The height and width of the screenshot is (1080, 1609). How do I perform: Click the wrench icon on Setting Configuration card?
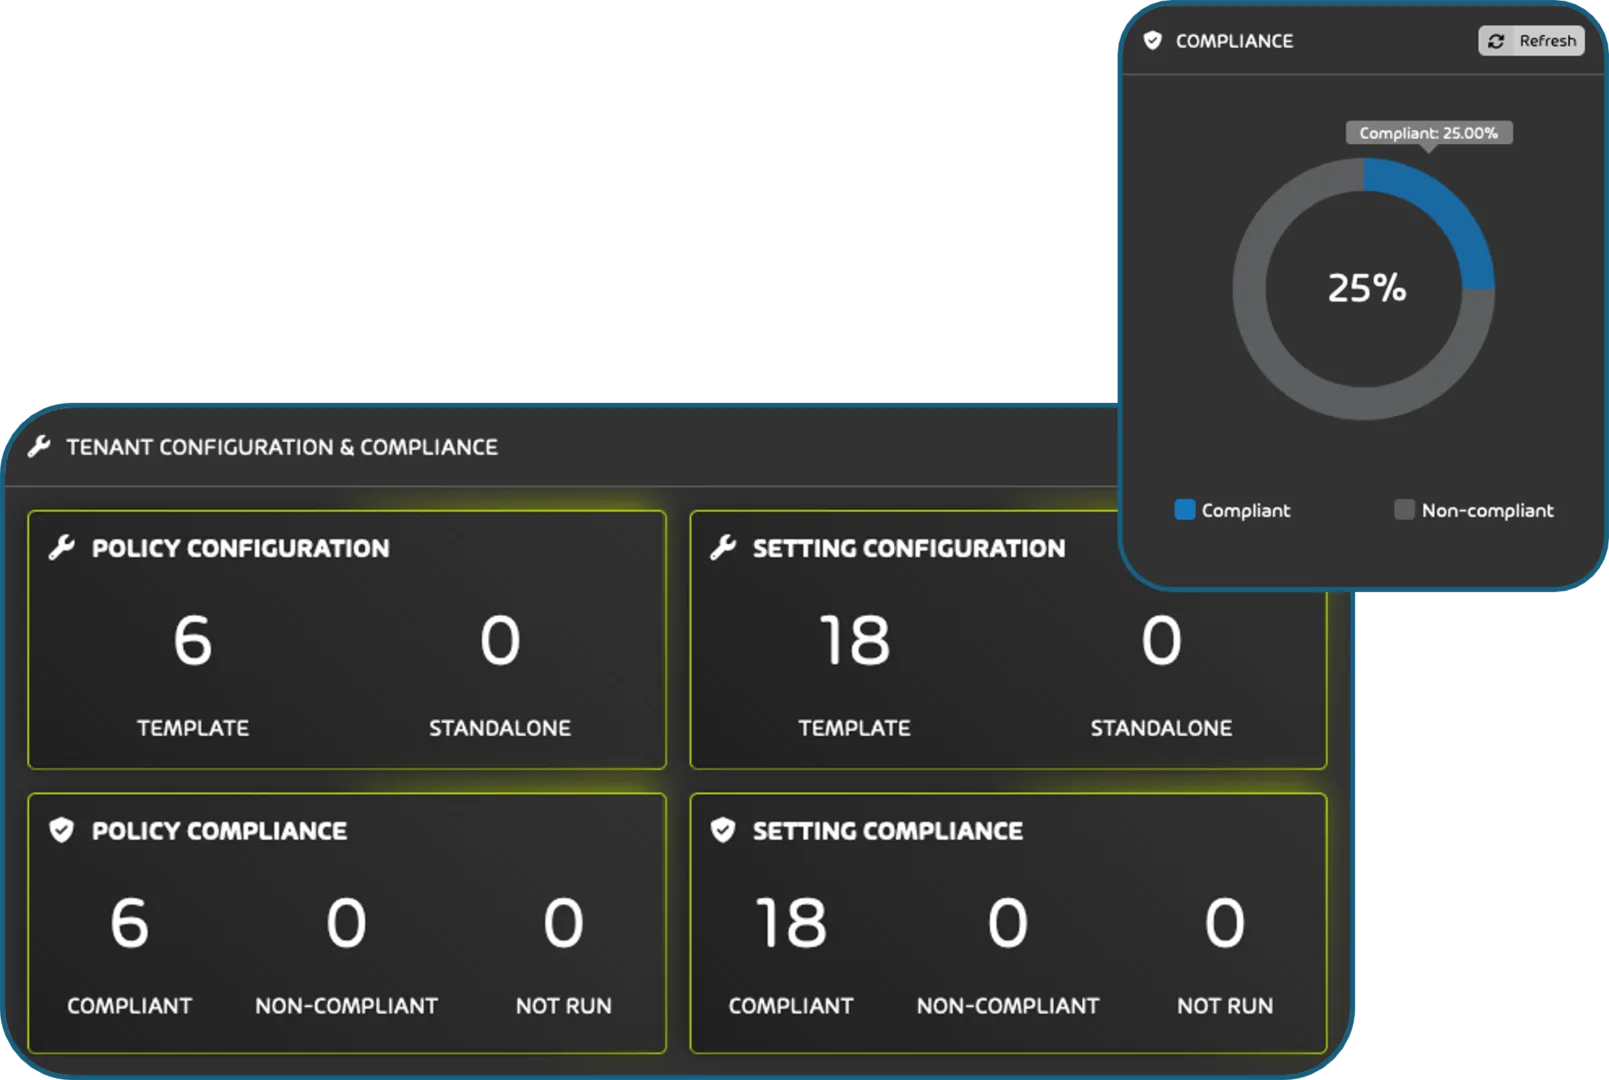[722, 547]
